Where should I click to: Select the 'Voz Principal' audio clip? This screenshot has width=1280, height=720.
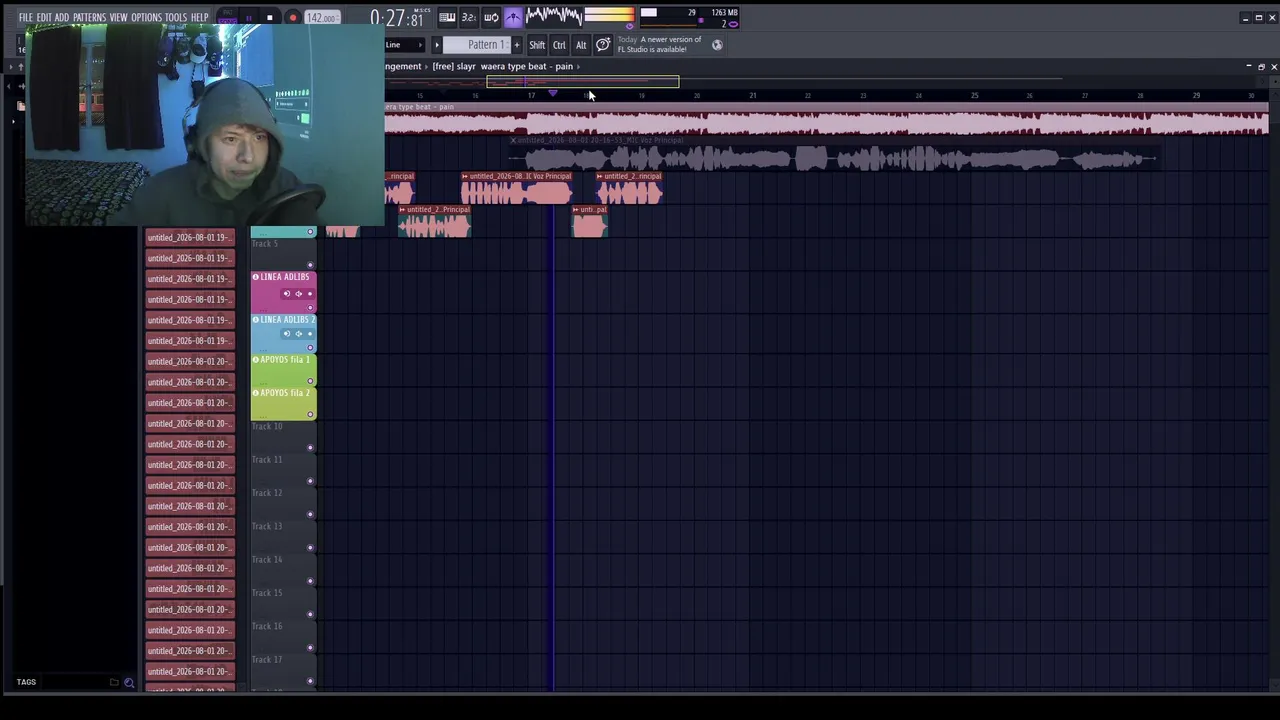[x=516, y=189]
